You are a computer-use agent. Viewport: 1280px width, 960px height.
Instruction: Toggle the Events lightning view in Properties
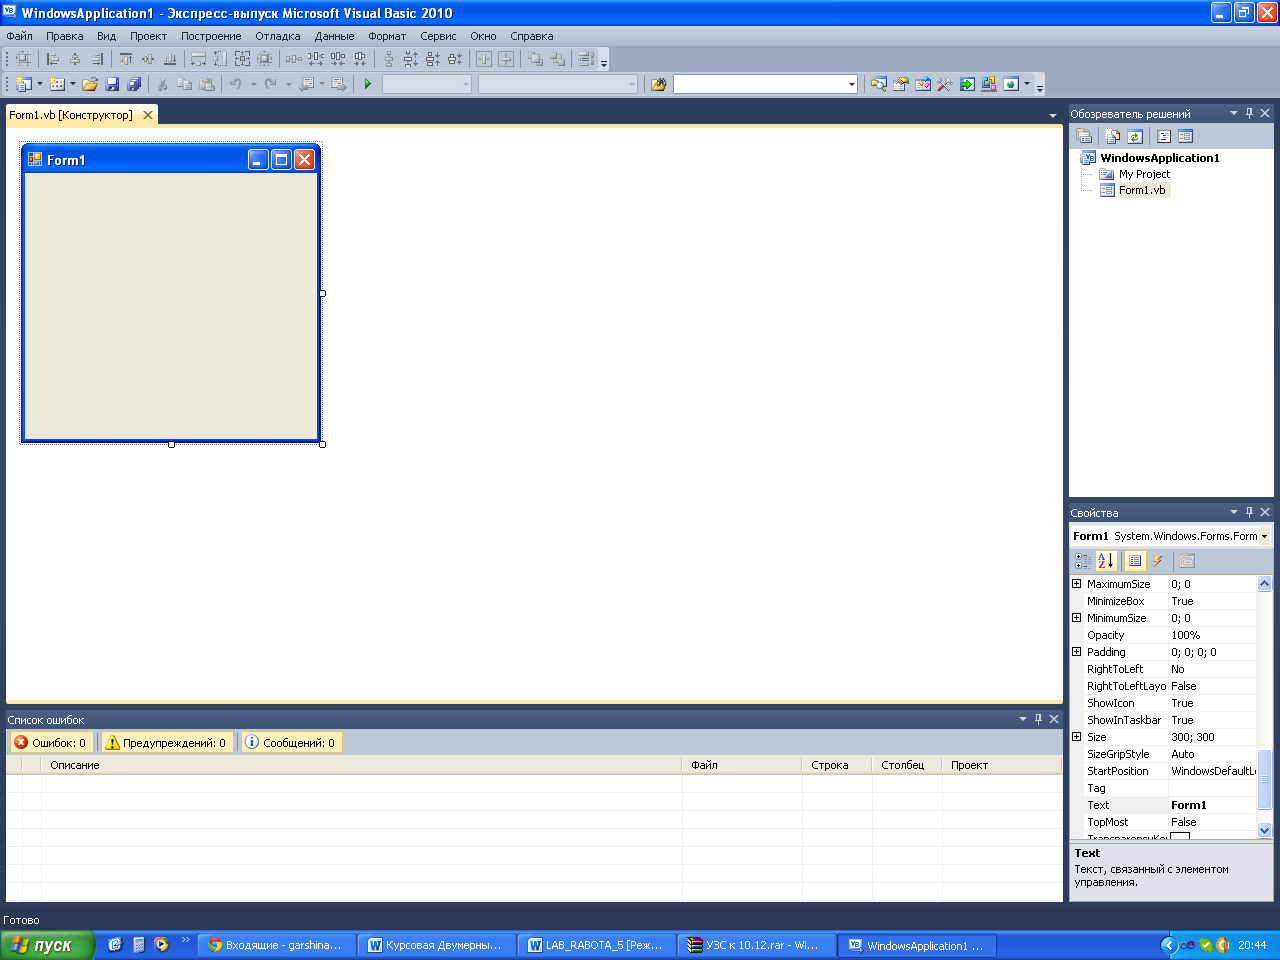[x=1157, y=561]
